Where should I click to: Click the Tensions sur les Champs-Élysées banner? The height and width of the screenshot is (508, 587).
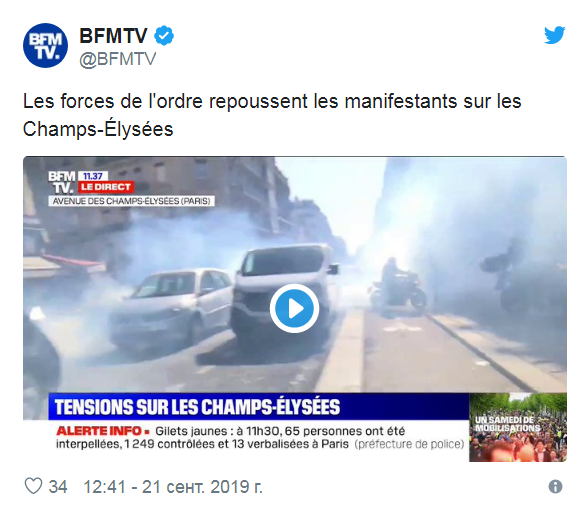point(259,407)
